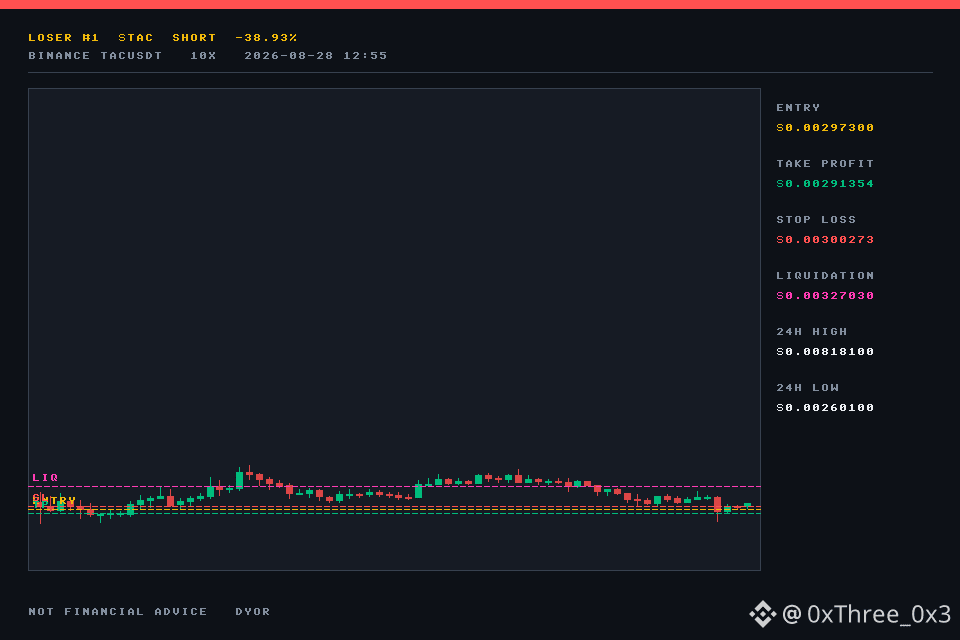Click the LOSER #1 heading
Viewport: 960px width, 640px height.
[x=64, y=37]
